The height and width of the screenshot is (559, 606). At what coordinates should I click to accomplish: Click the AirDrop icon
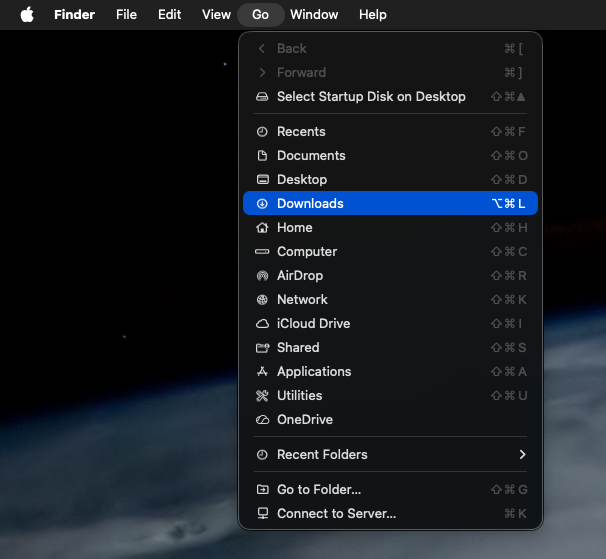[x=262, y=276]
